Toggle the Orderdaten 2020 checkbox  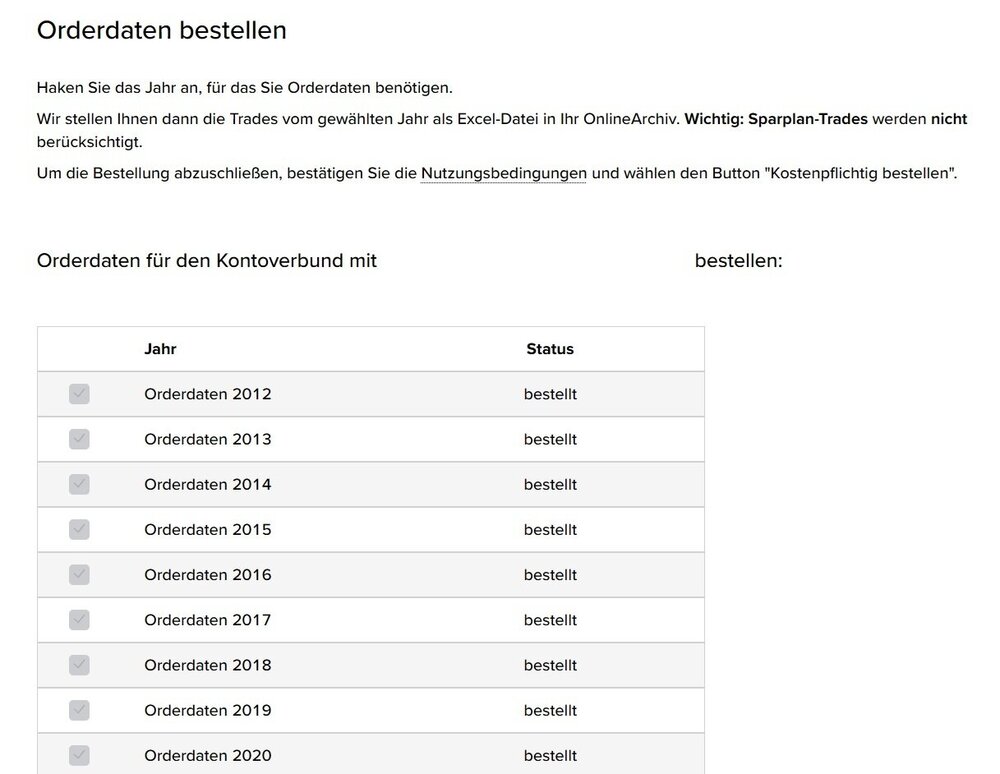pos(79,755)
